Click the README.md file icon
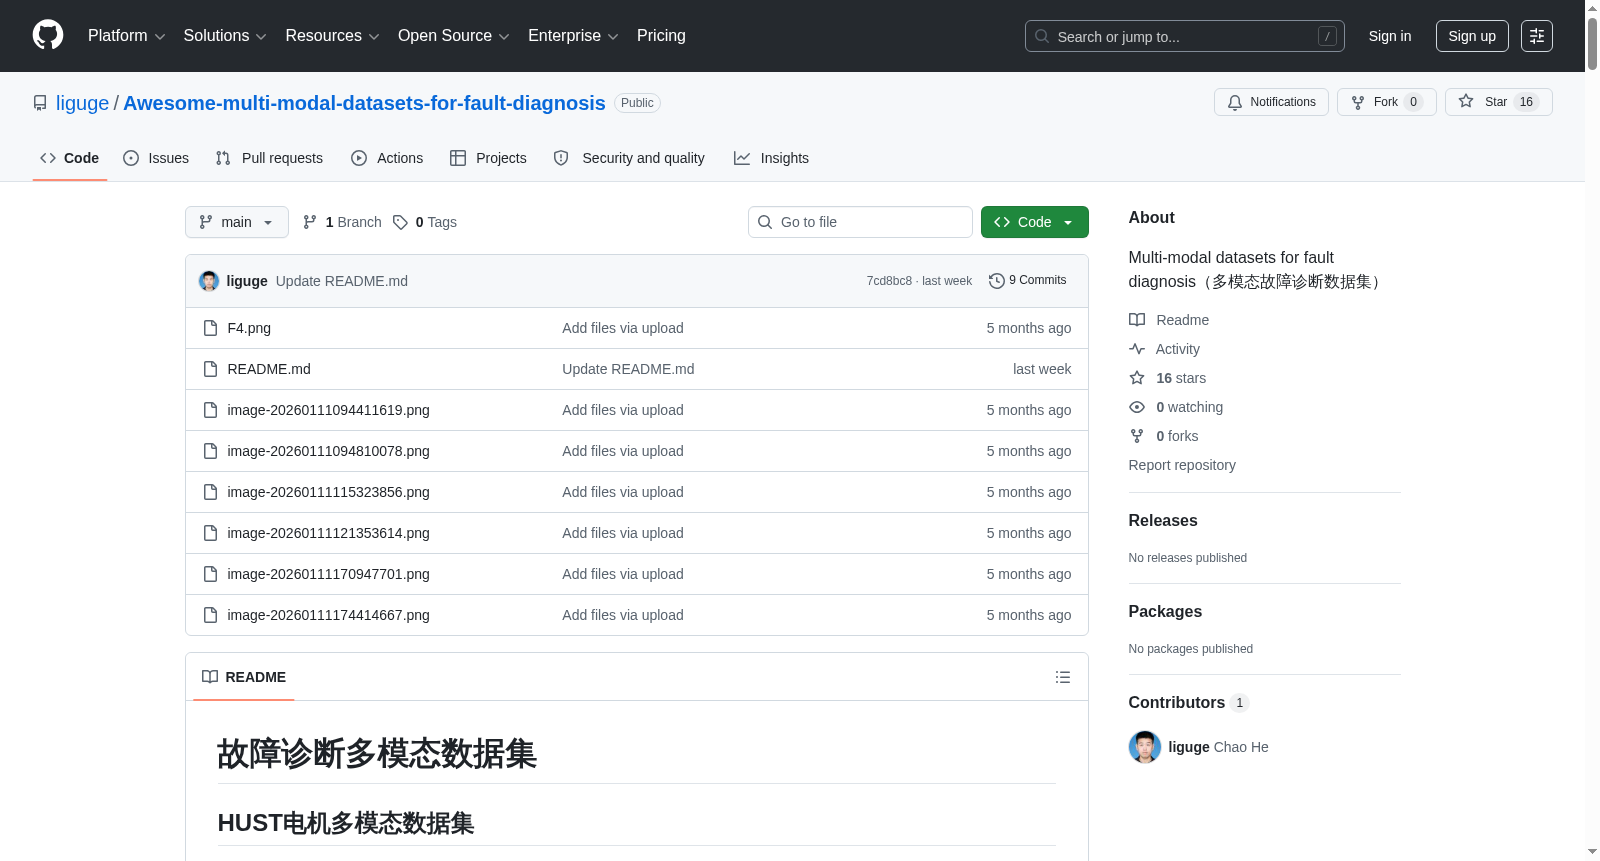Viewport: 1600px width, 861px height. [x=210, y=369]
